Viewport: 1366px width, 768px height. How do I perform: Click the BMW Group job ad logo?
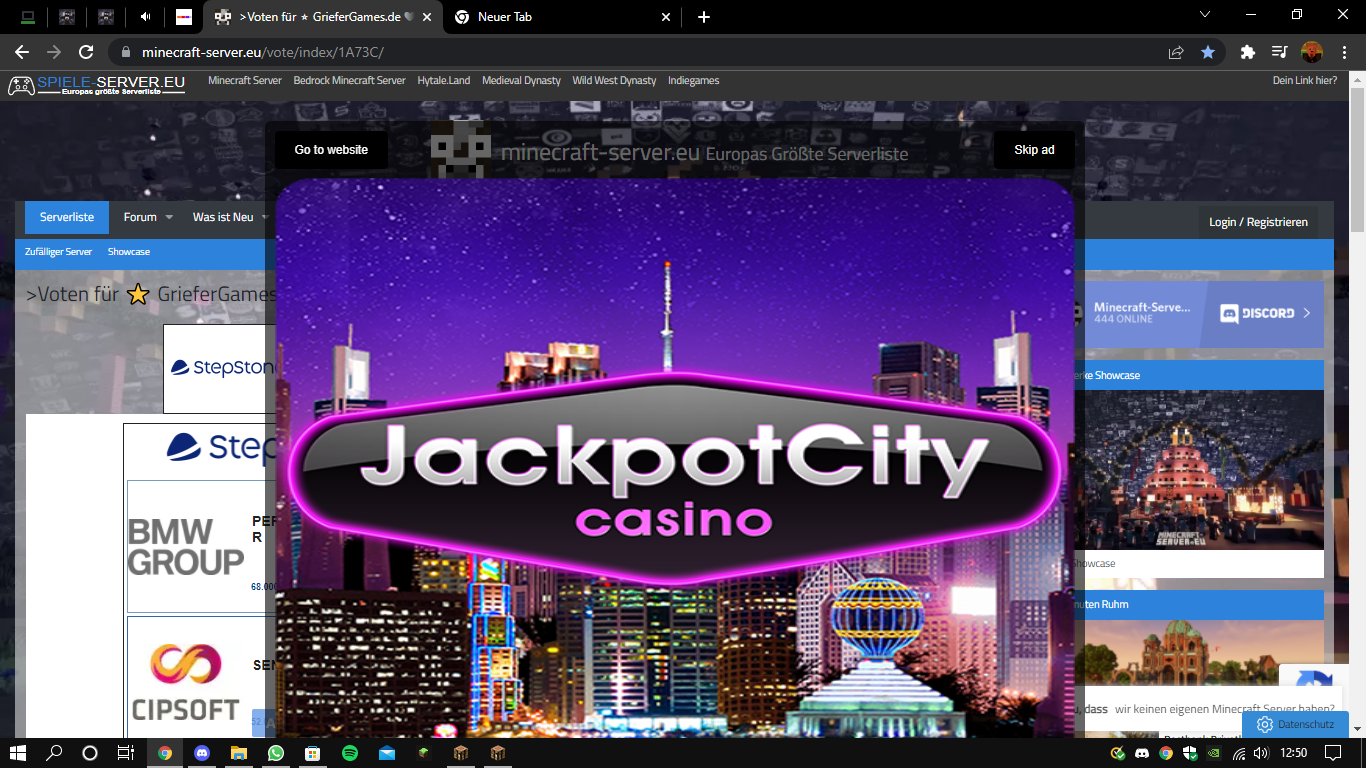click(x=186, y=547)
